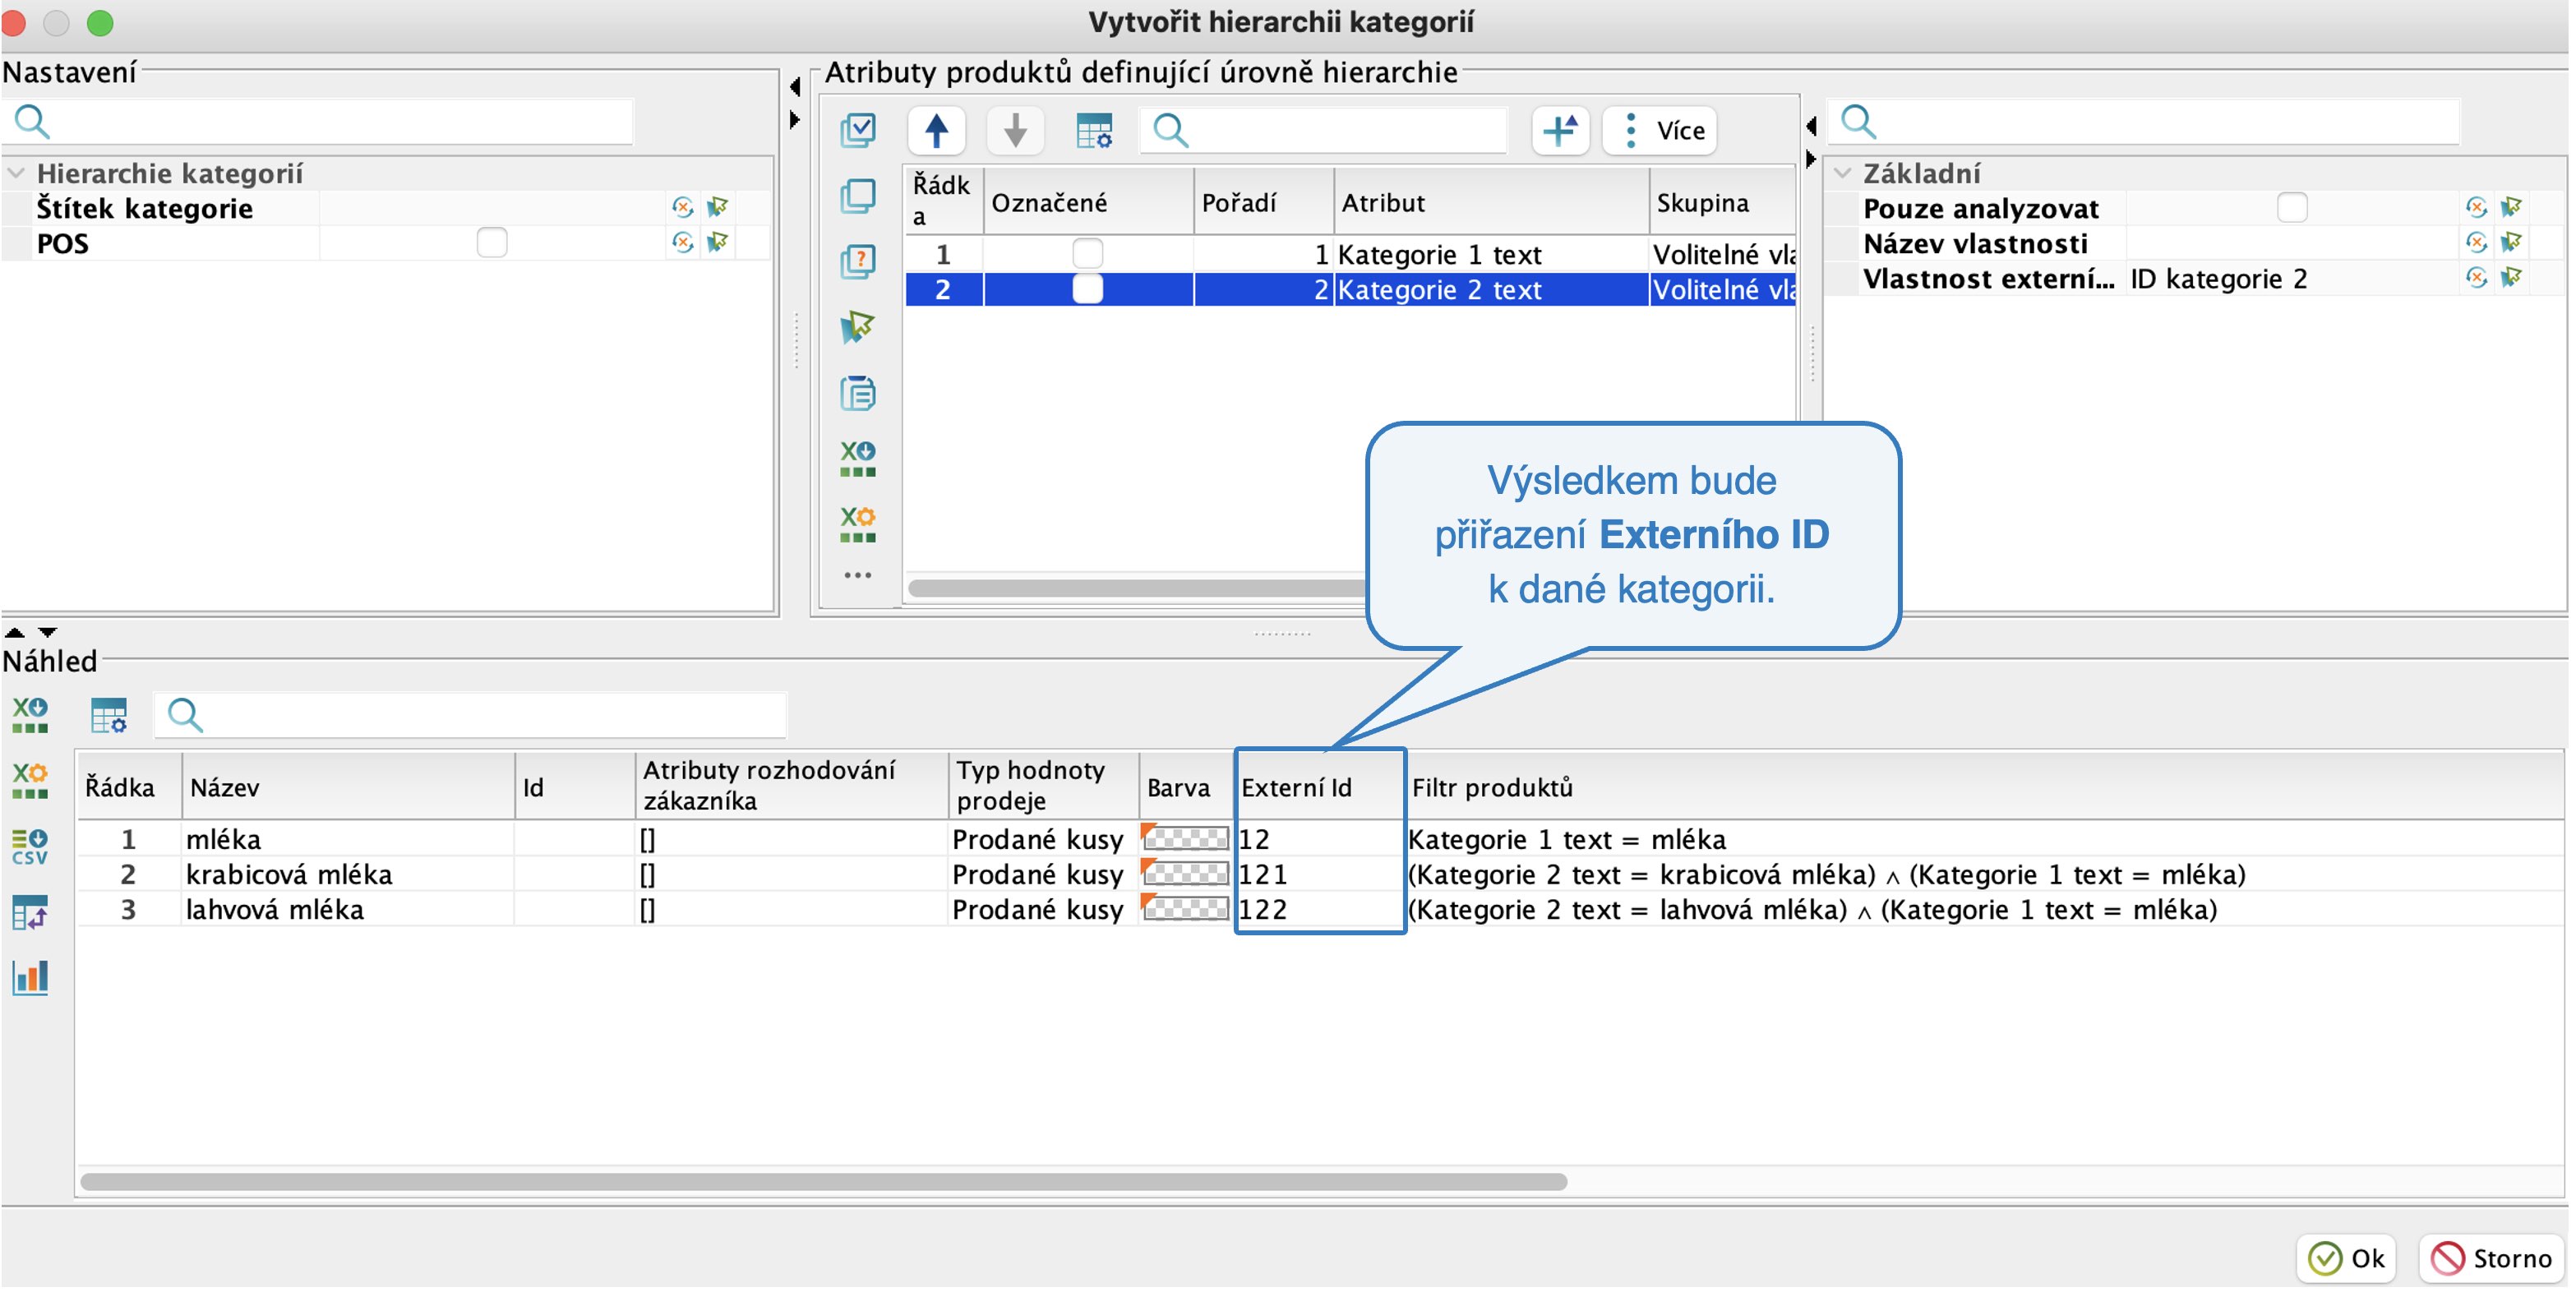Image resolution: width=2576 pixels, height=1292 pixels.
Task: Click table transpose icon in Náhled sidebar
Action: pos(30,912)
